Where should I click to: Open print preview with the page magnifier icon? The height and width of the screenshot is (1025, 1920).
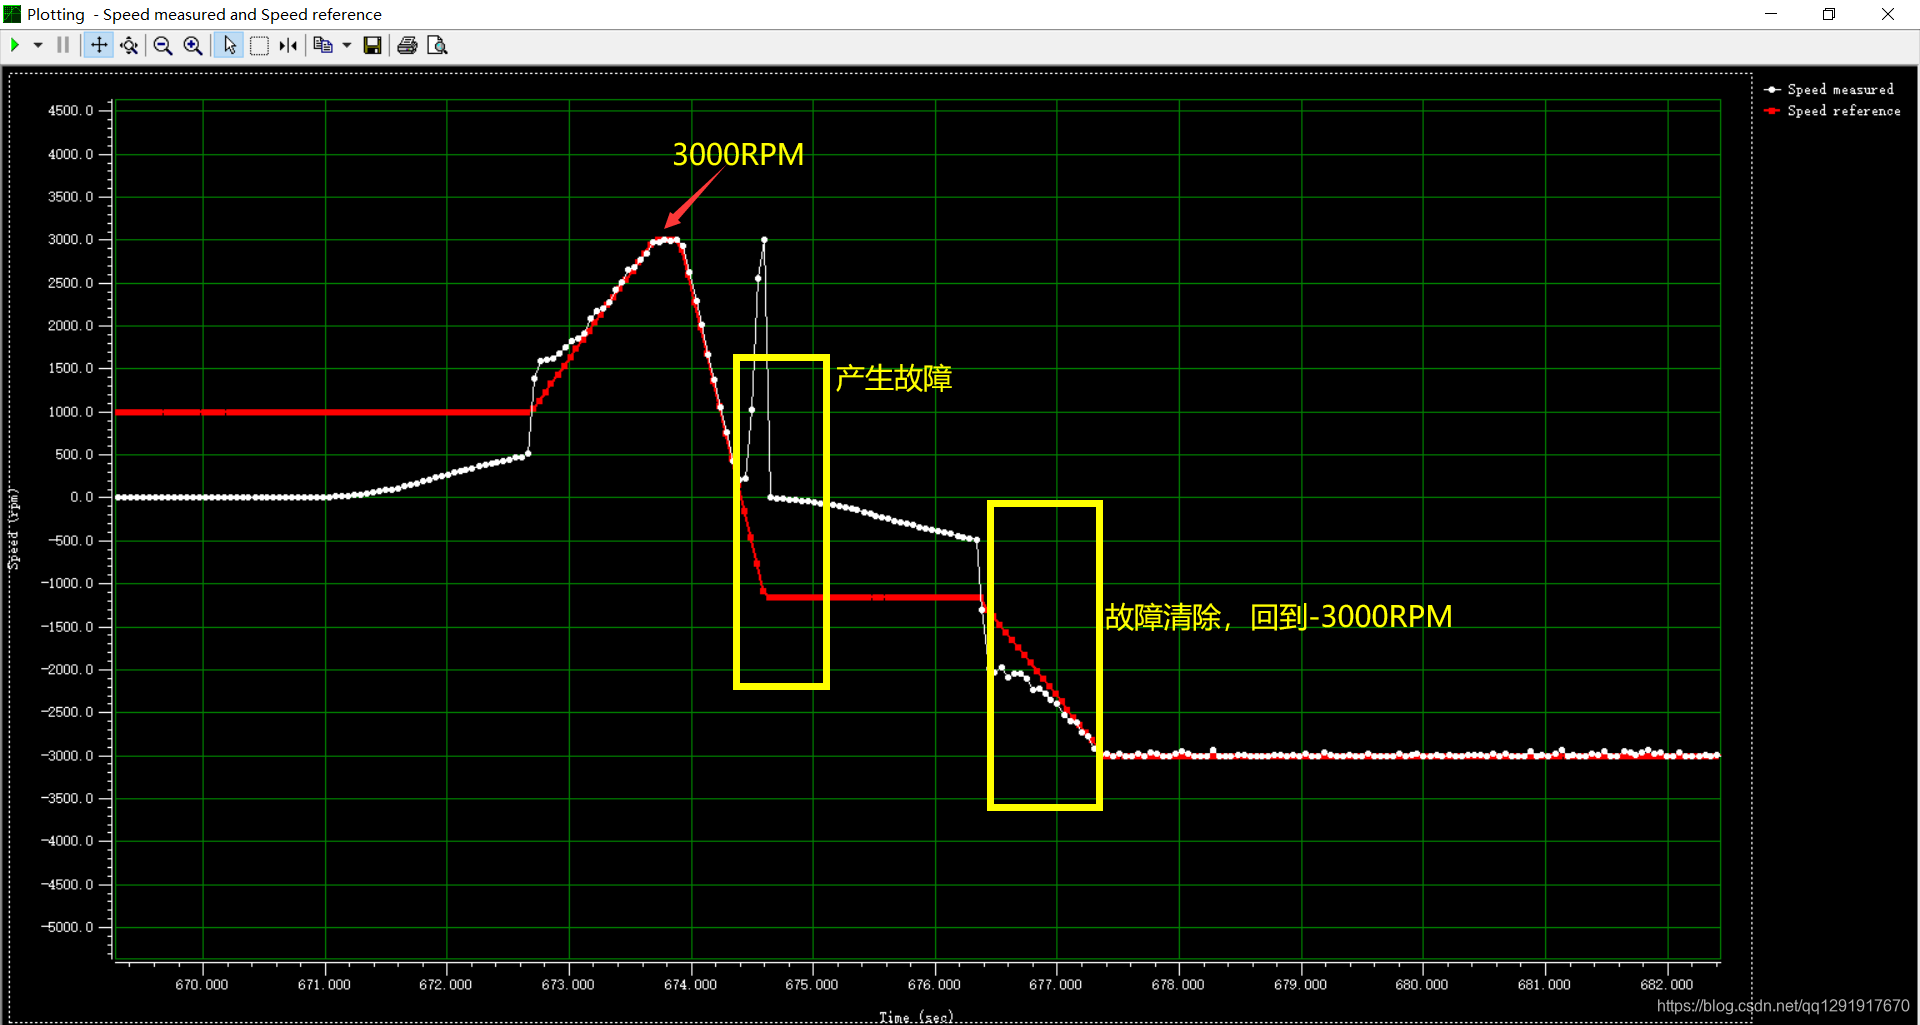coord(437,45)
